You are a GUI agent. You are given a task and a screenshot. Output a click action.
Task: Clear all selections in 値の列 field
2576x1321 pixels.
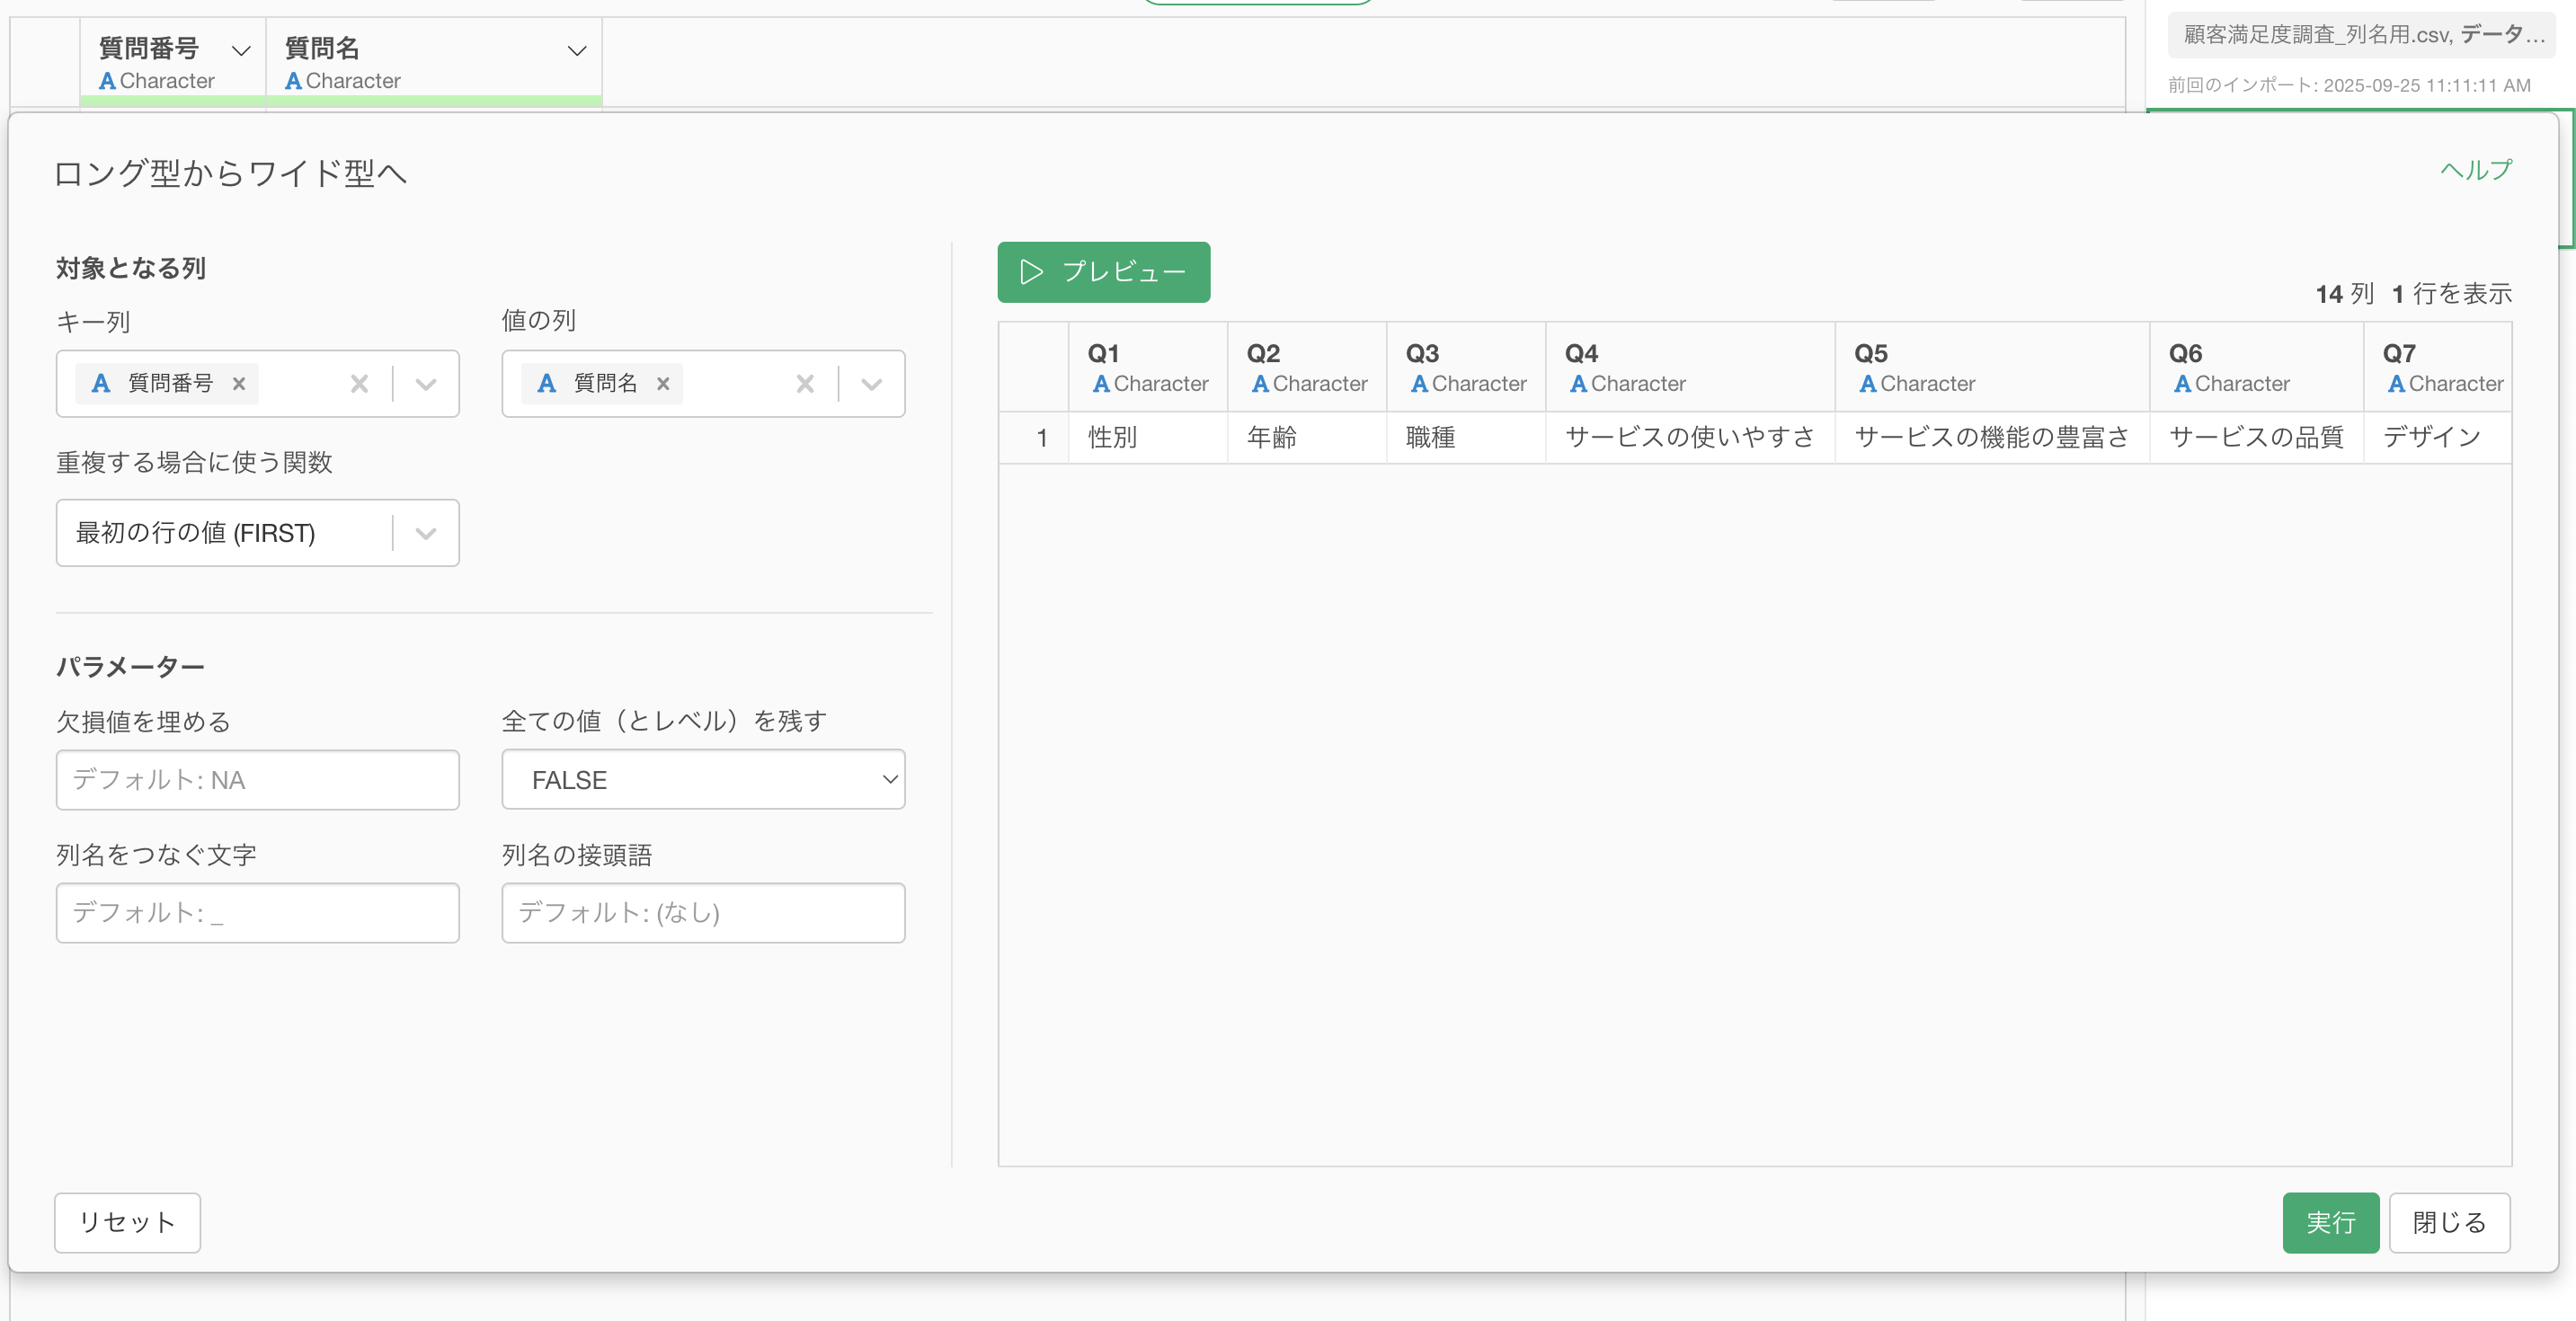(805, 383)
